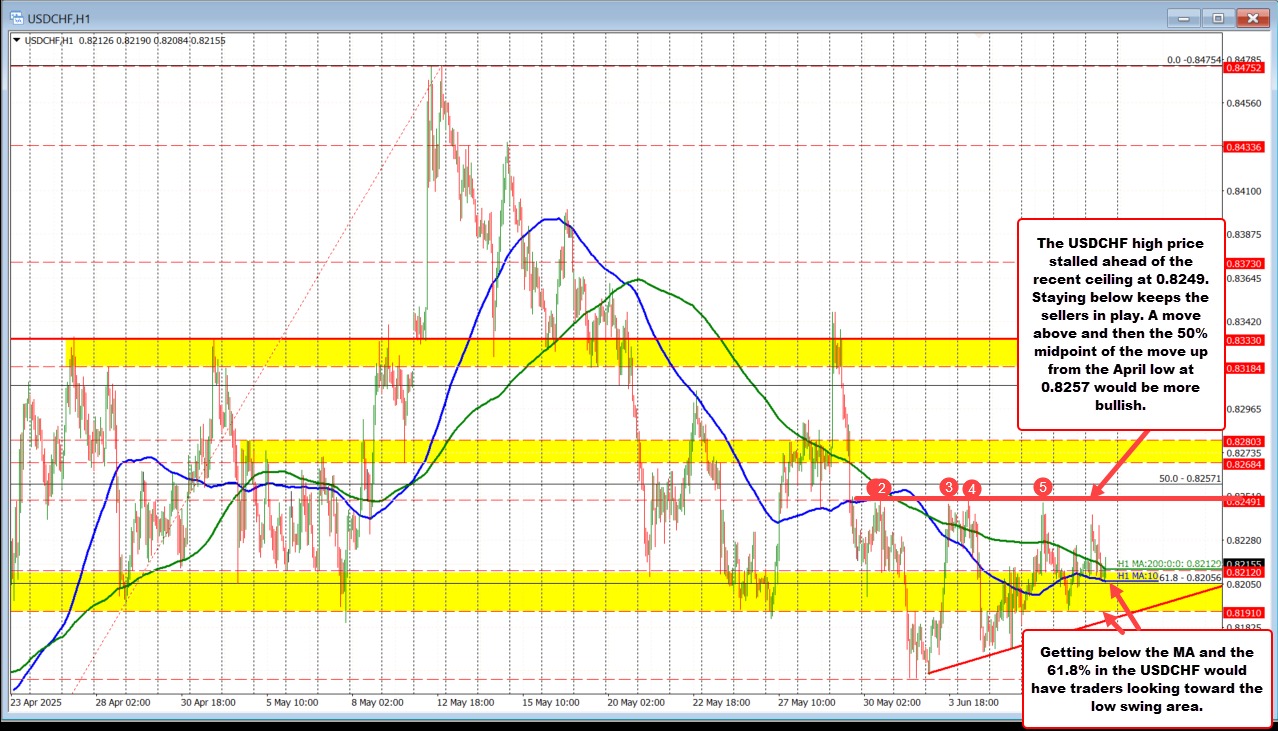Image resolution: width=1278 pixels, height=731 pixels.
Task: Click the 0.83330 resistance price label
Action: tap(1244, 340)
